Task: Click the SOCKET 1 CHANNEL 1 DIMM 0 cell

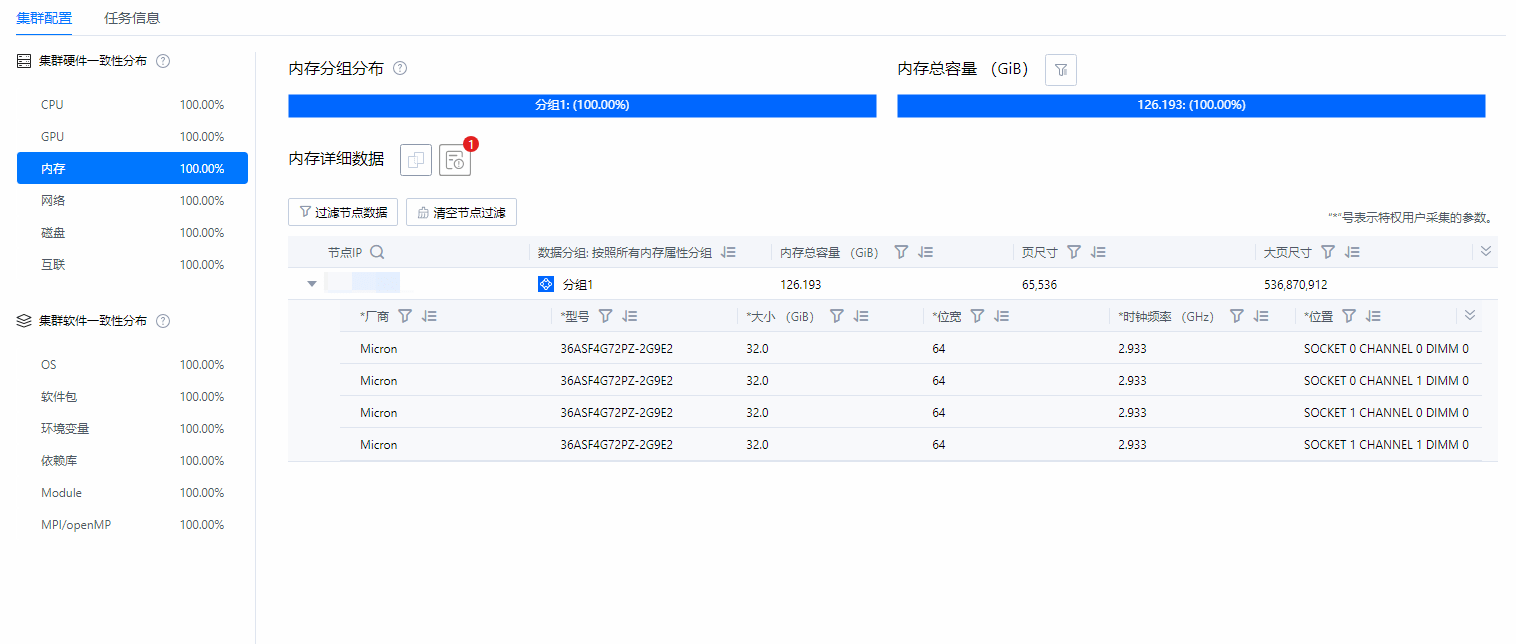Action: coord(1386,445)
